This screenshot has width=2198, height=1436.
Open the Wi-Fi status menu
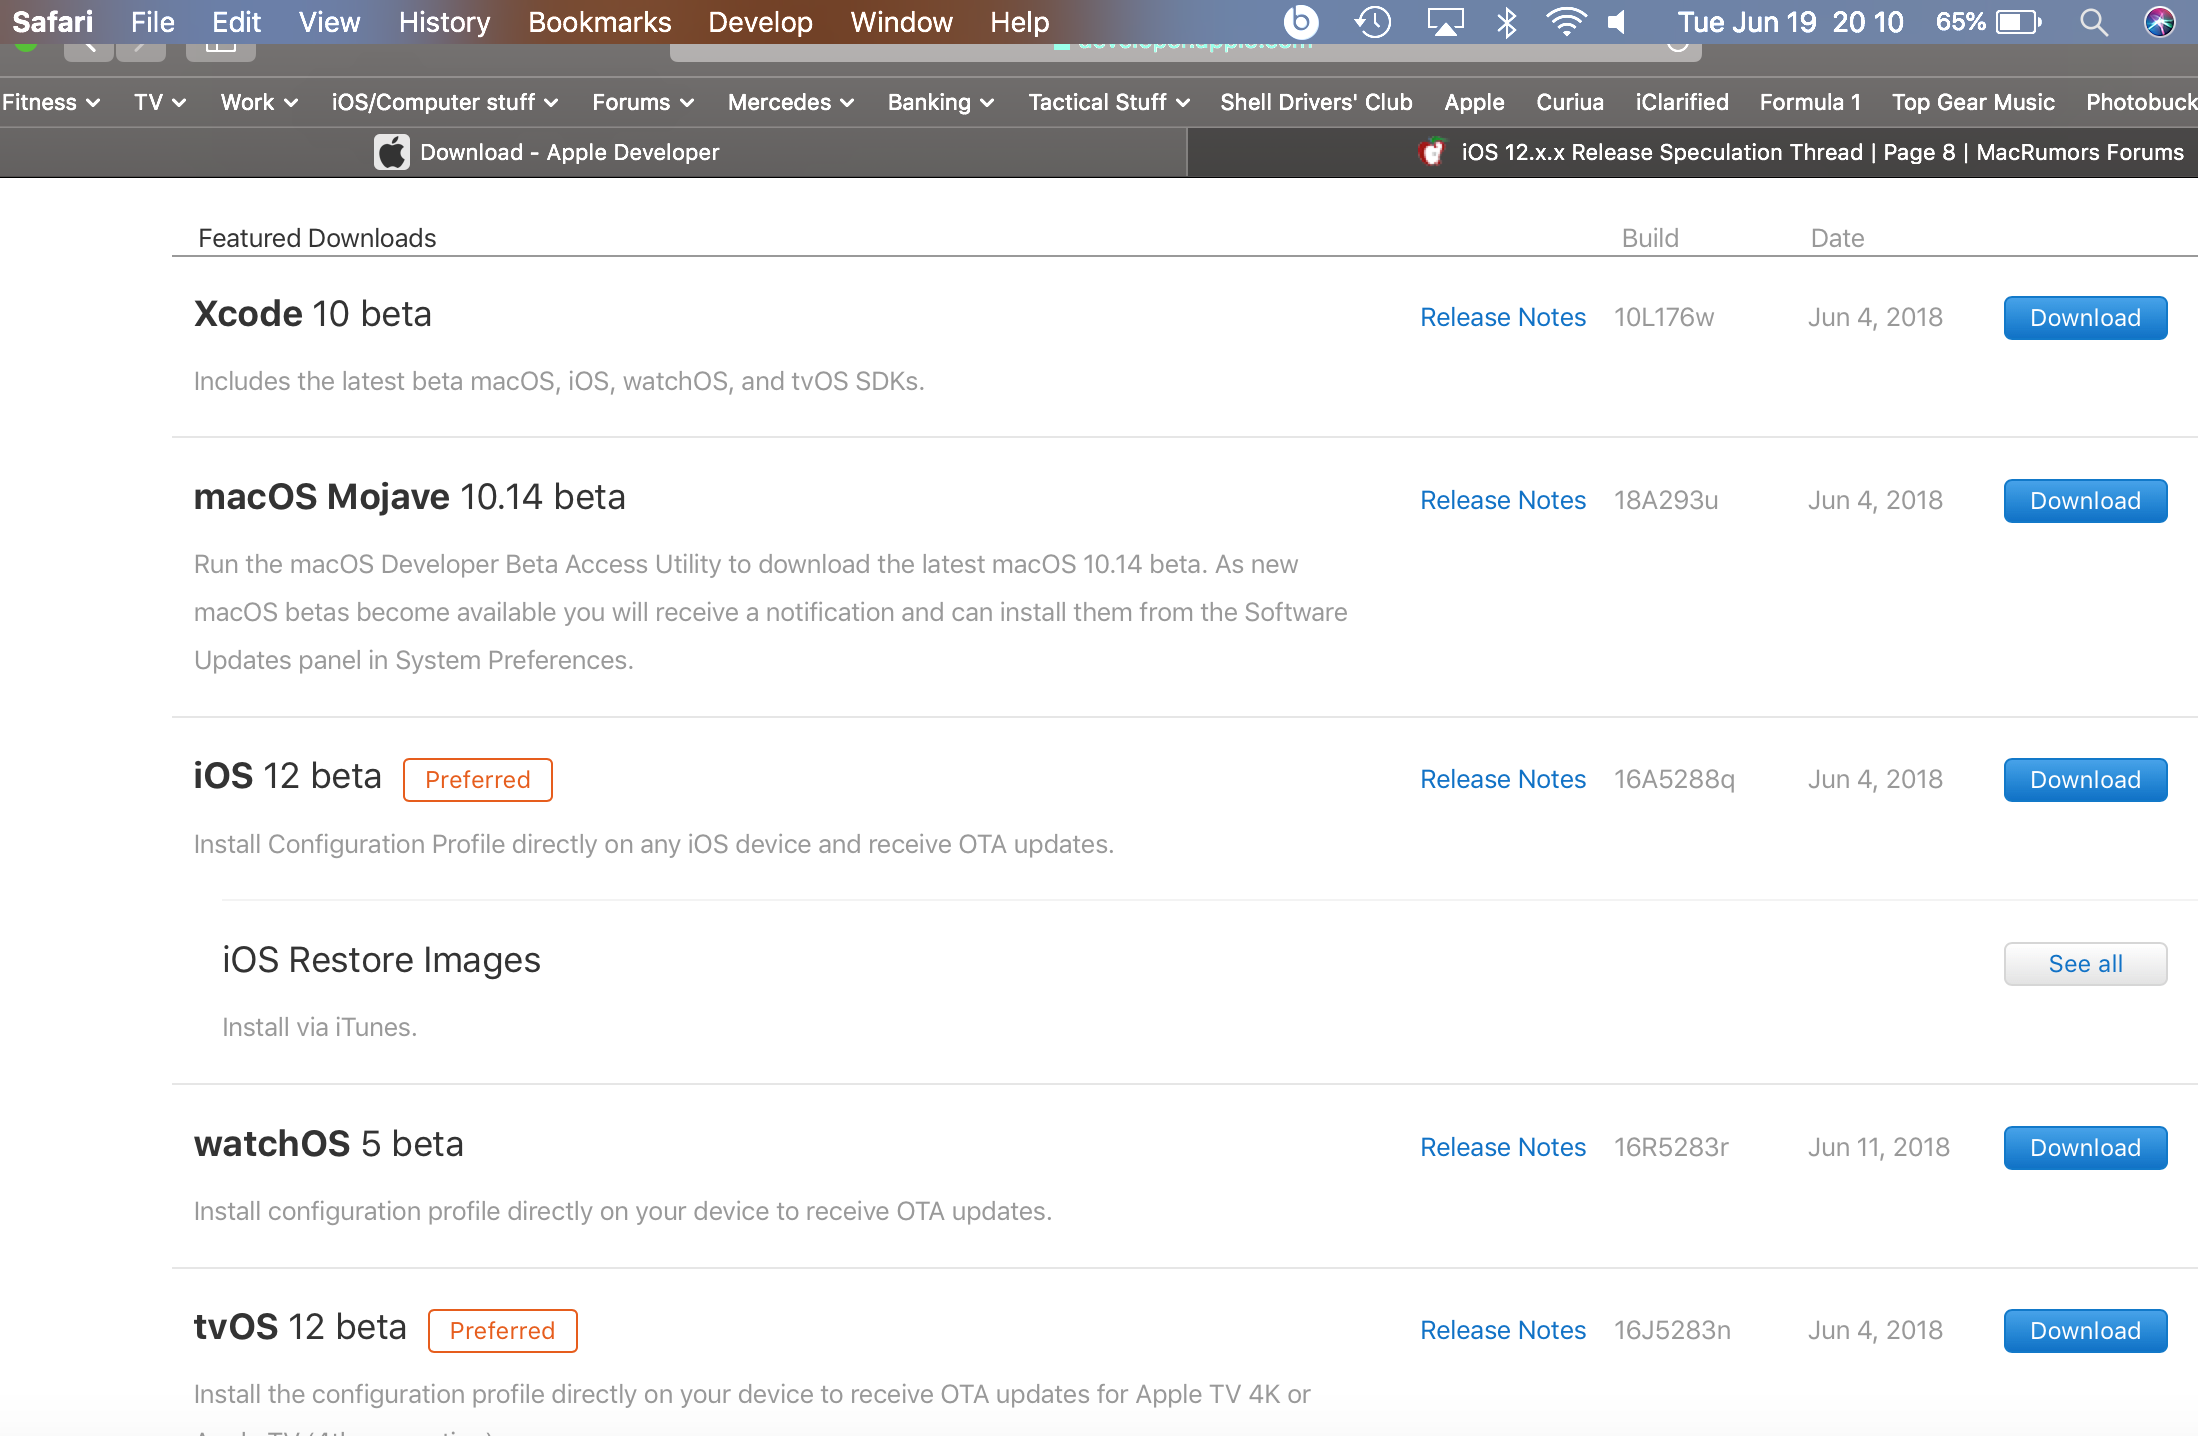coord(1565,22)
